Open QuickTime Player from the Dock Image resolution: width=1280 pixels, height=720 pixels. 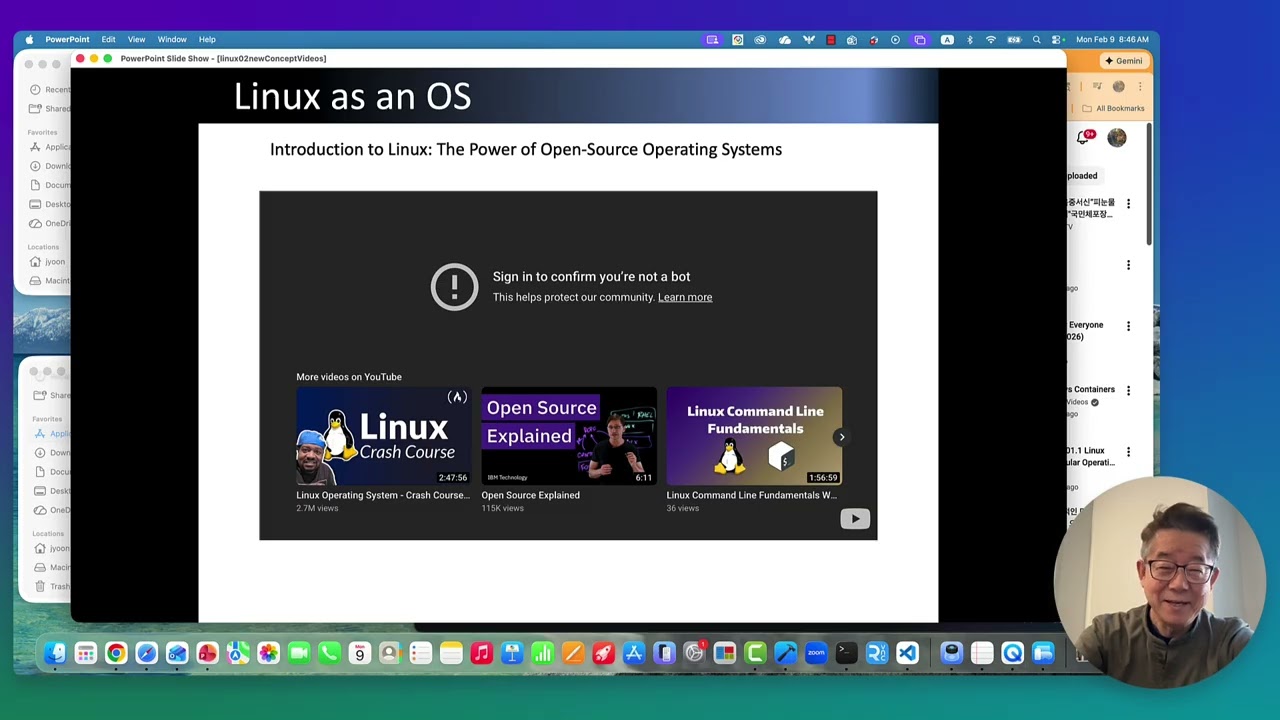click(x=1013, y=654)
